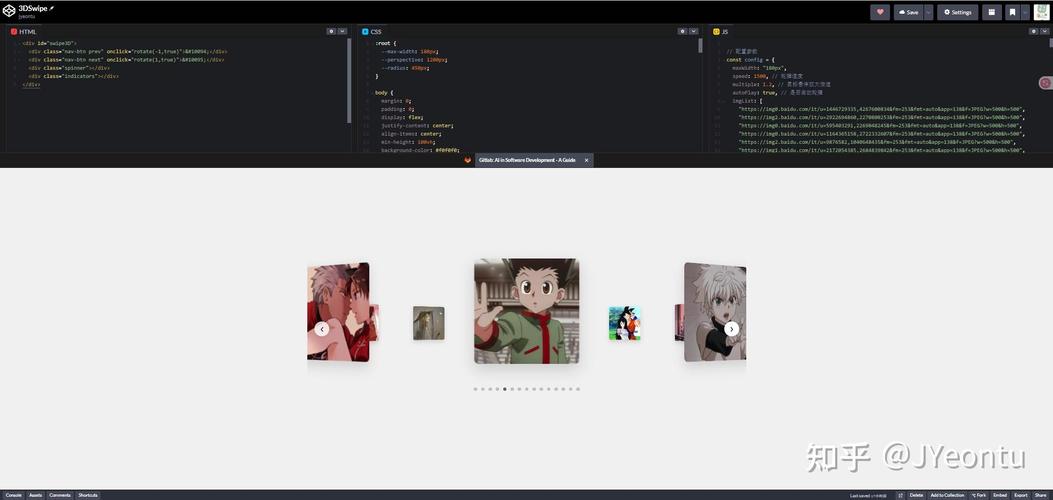Add to Collection button
1053x500 pixels.
pyautogui.click(x=947, y=495)
